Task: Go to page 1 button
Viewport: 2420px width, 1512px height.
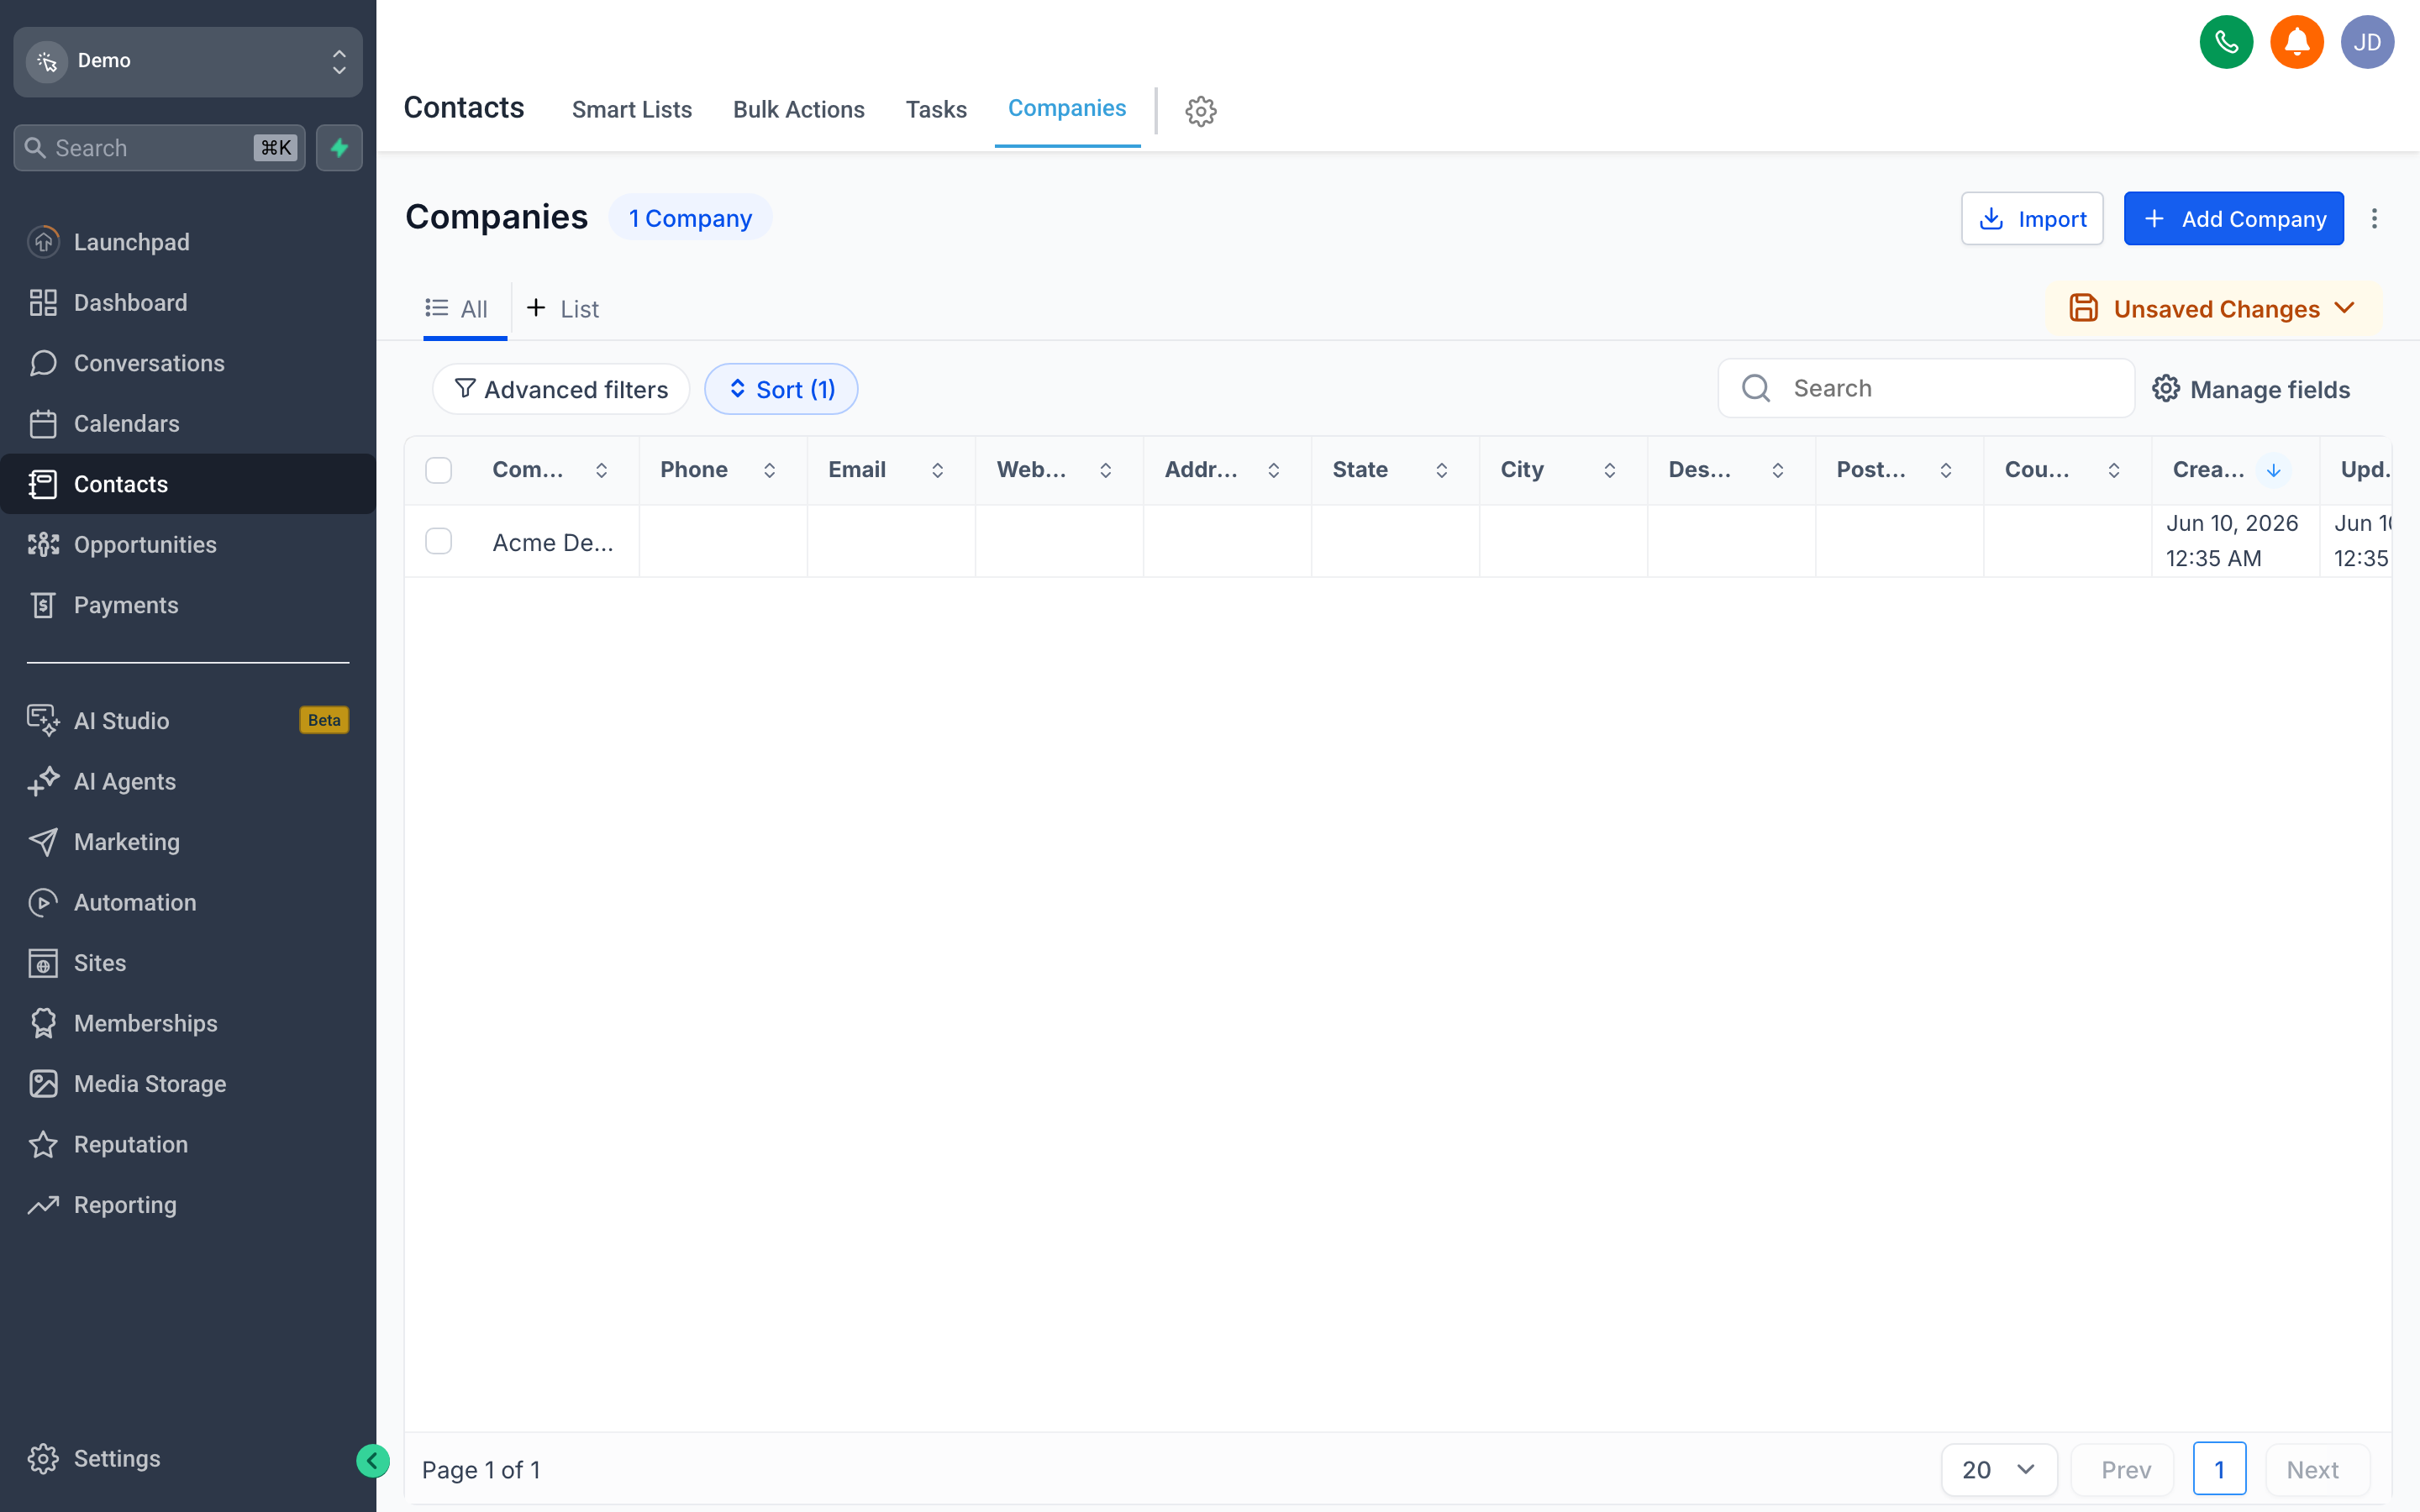Action: [x=2219, y=1469]
